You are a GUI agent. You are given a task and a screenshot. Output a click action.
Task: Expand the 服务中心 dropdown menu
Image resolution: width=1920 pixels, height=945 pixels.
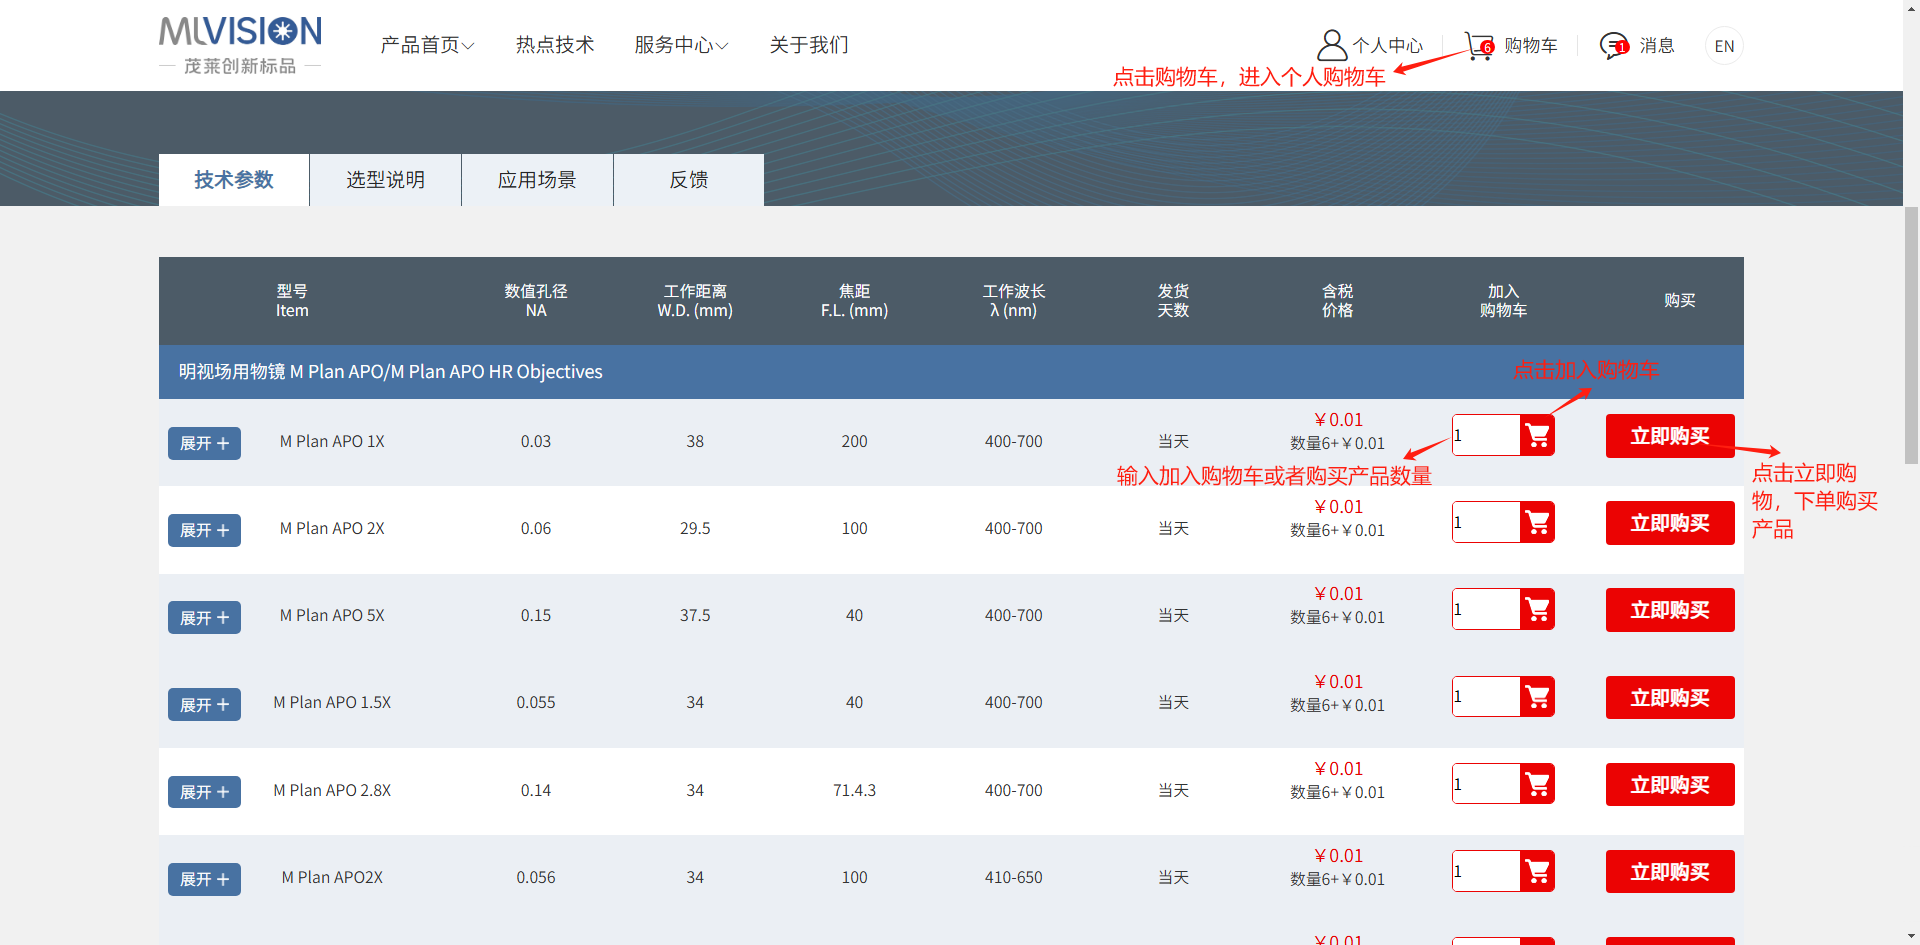[x=681, y=45]
